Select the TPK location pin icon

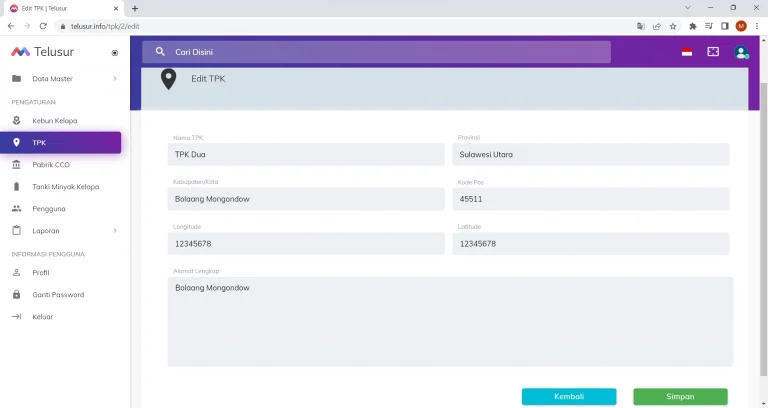17,143
